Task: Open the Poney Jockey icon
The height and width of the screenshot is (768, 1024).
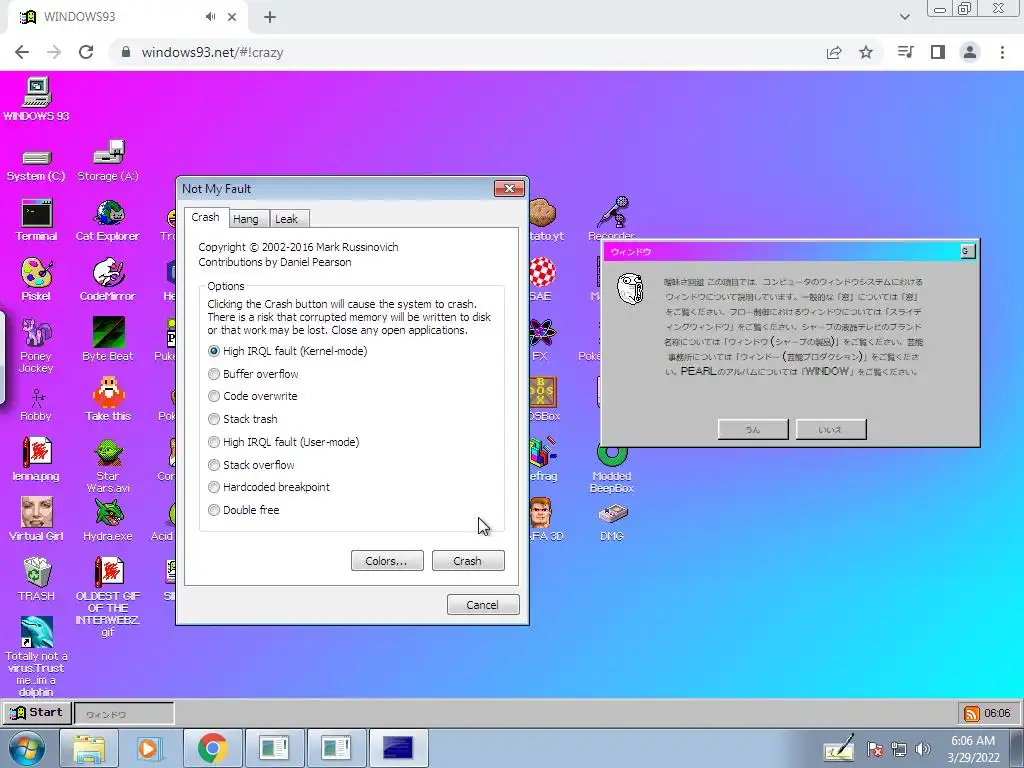Action: [x=36, y=345]
